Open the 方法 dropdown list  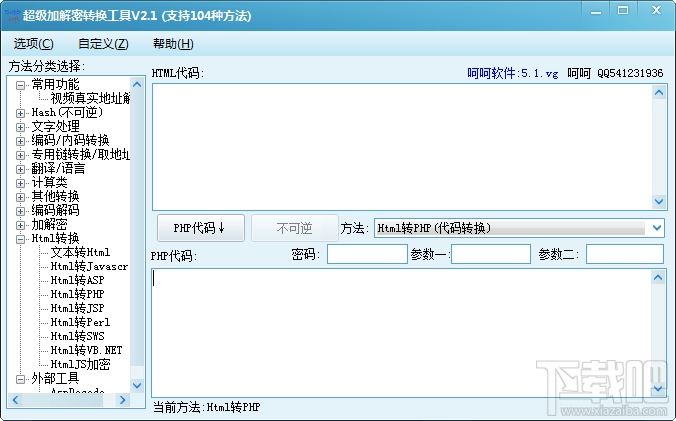[657, 228]
